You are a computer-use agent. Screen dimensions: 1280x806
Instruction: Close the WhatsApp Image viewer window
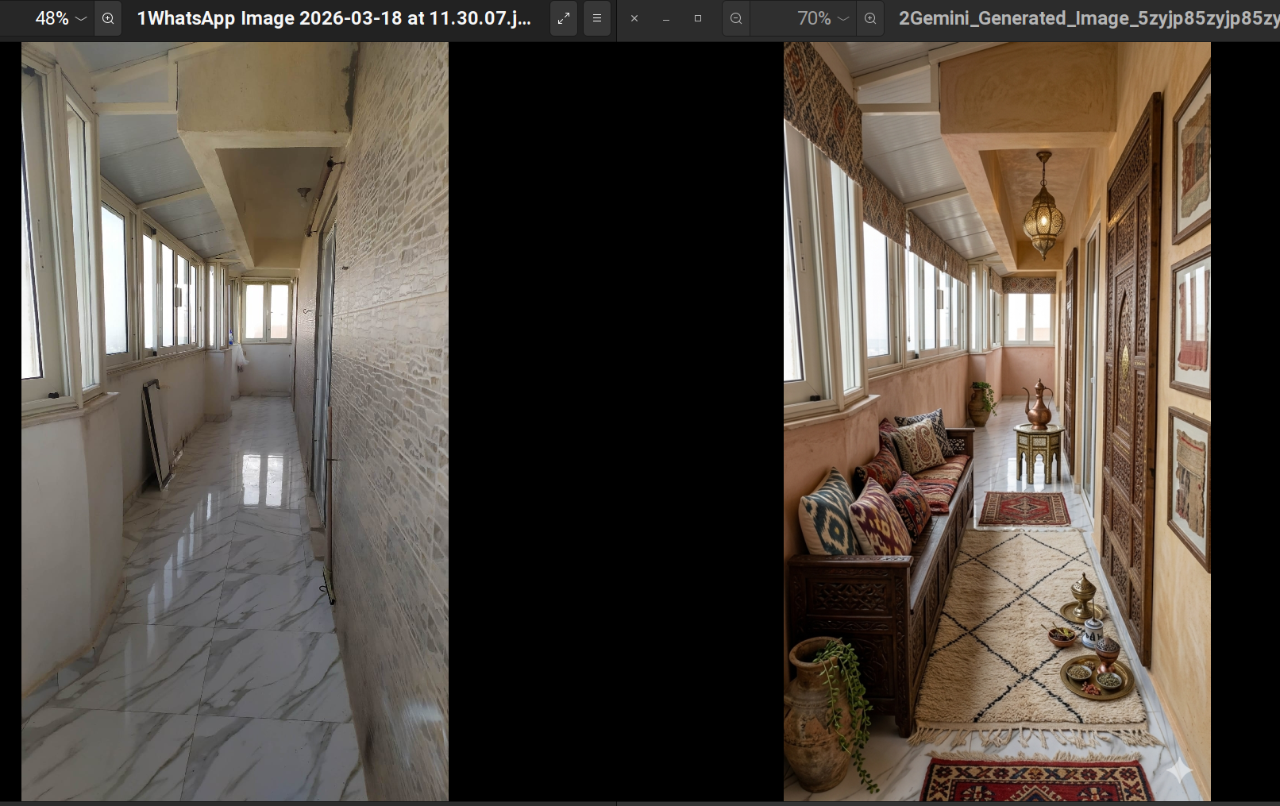click(634, 18)
